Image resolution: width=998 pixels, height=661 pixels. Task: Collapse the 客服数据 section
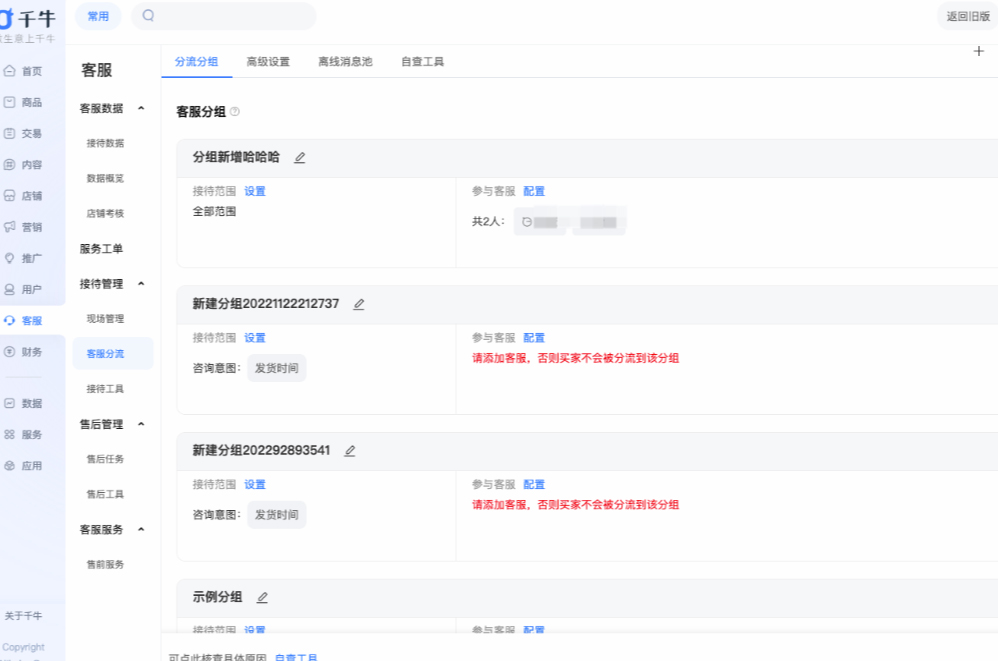[x=140, y=108]
